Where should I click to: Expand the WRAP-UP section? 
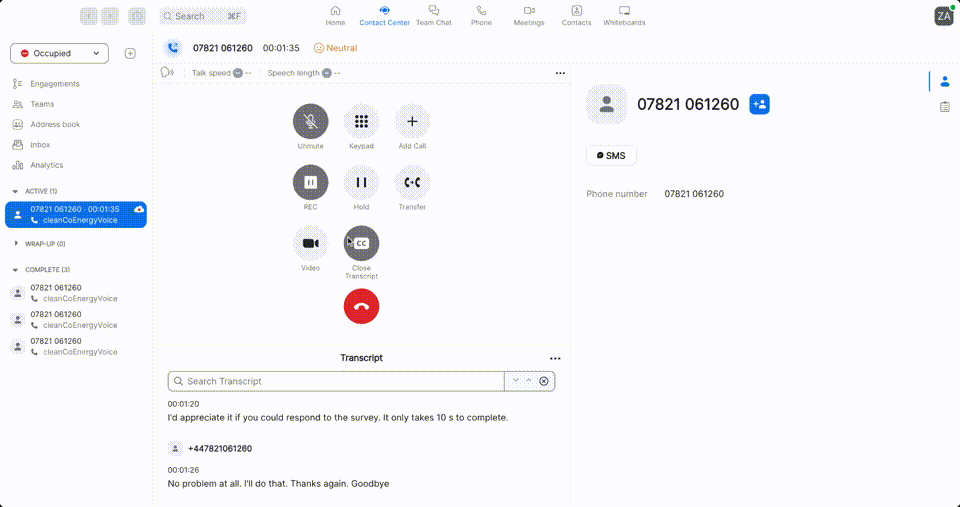15,243
